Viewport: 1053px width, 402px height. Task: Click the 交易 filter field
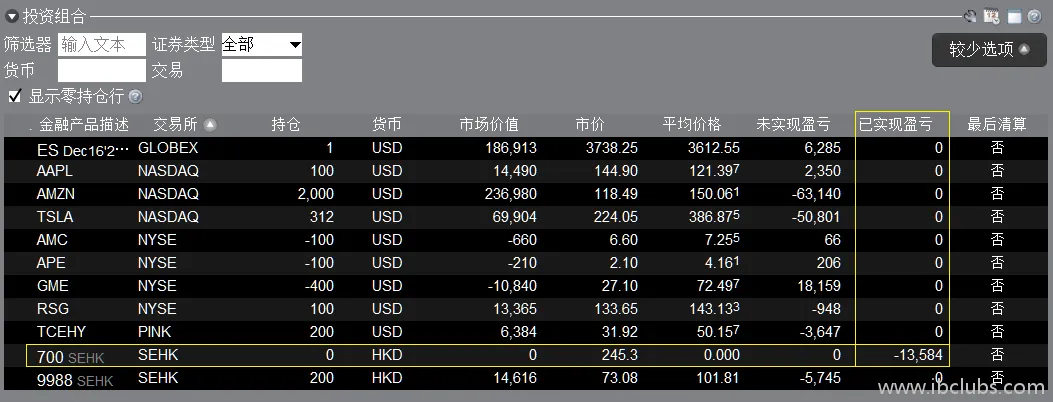pos(261,70)
